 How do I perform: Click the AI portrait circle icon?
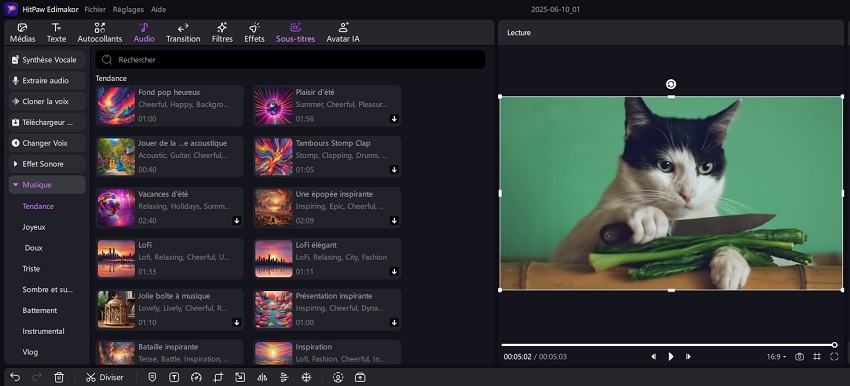(x=338, y=377)
